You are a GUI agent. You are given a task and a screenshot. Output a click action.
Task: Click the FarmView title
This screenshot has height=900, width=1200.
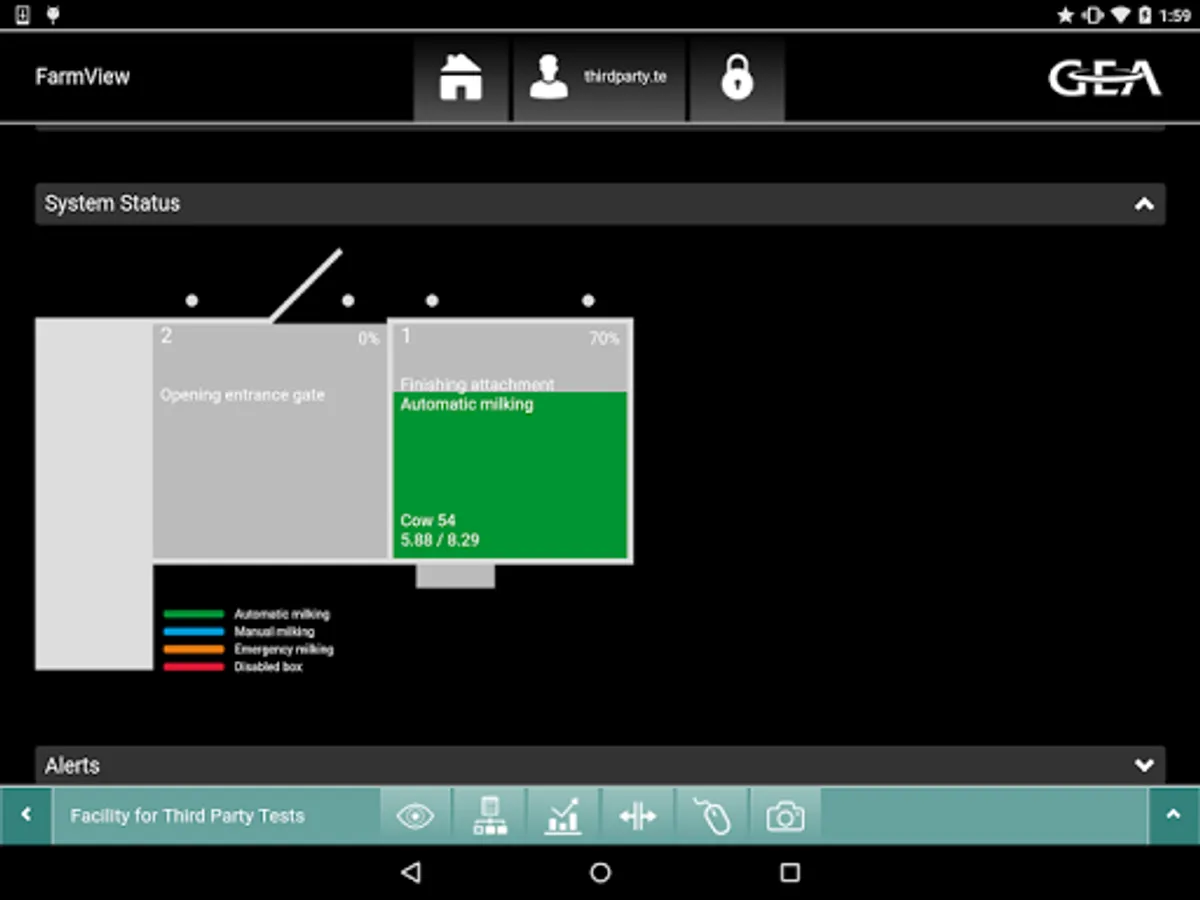point(82,77)
